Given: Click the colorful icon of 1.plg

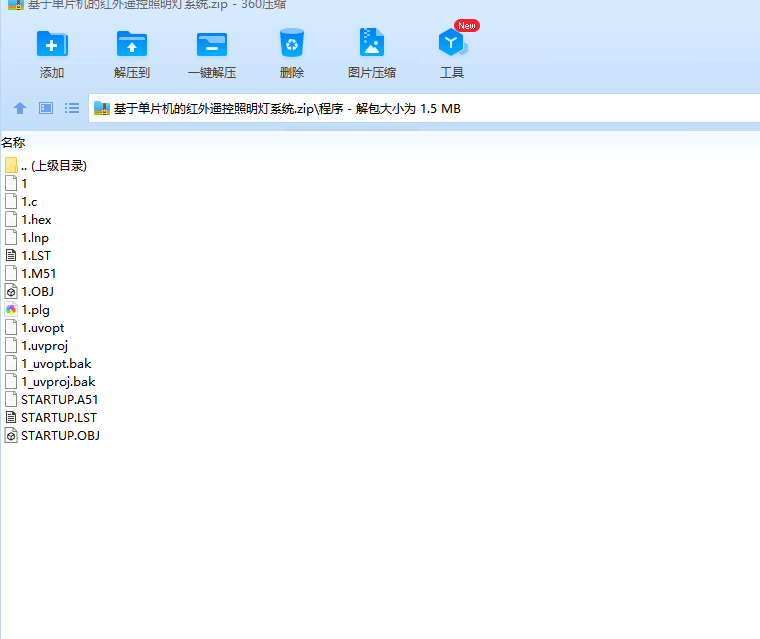Looking at the screenshot, I should [11, 309].
